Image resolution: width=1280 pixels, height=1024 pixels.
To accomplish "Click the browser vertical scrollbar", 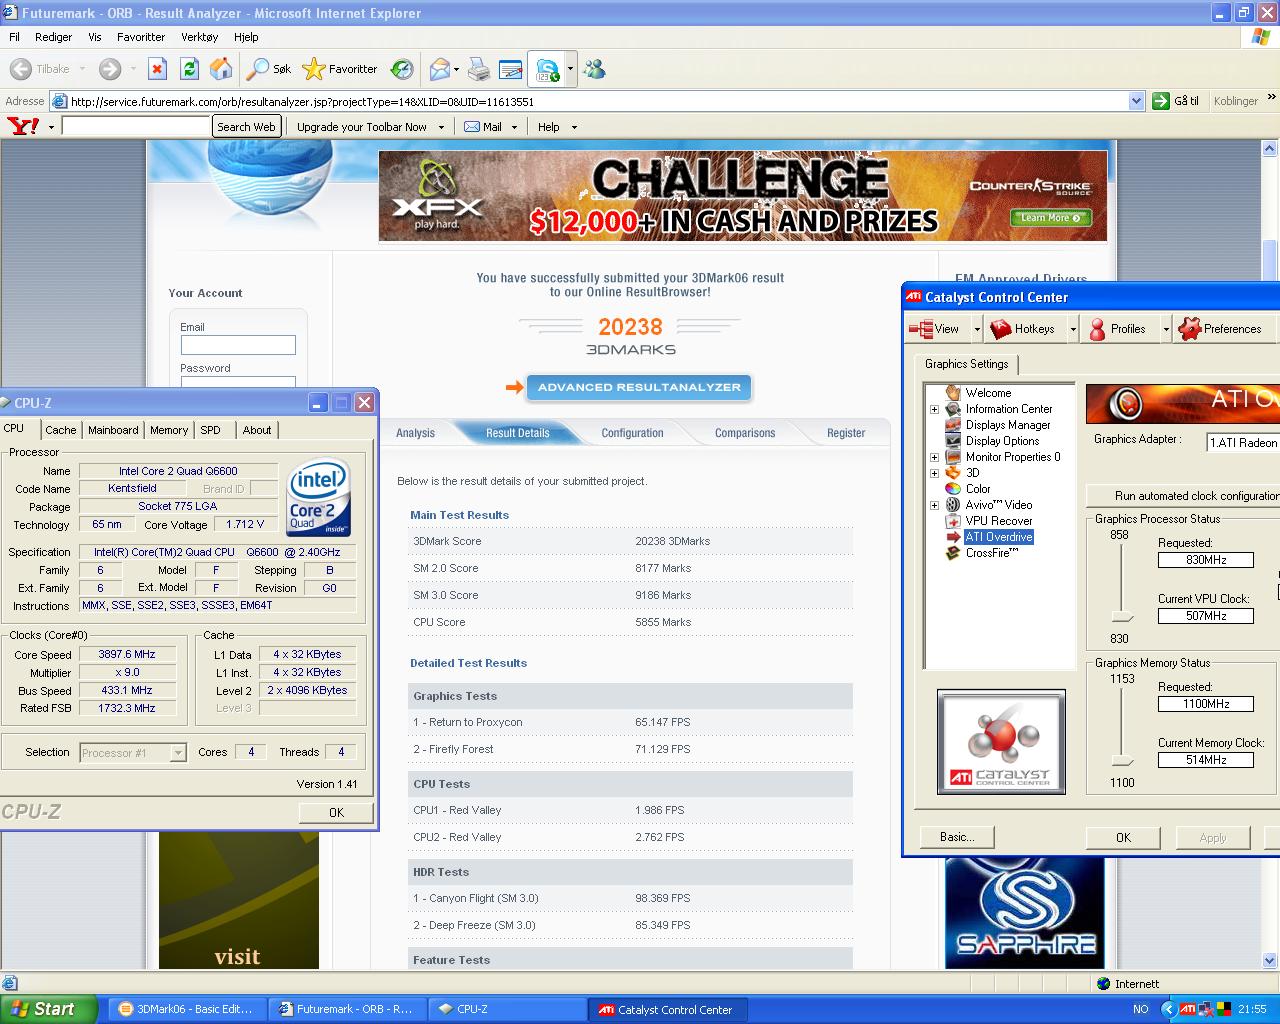I will pyautogui.click(x=1270, y=556).
